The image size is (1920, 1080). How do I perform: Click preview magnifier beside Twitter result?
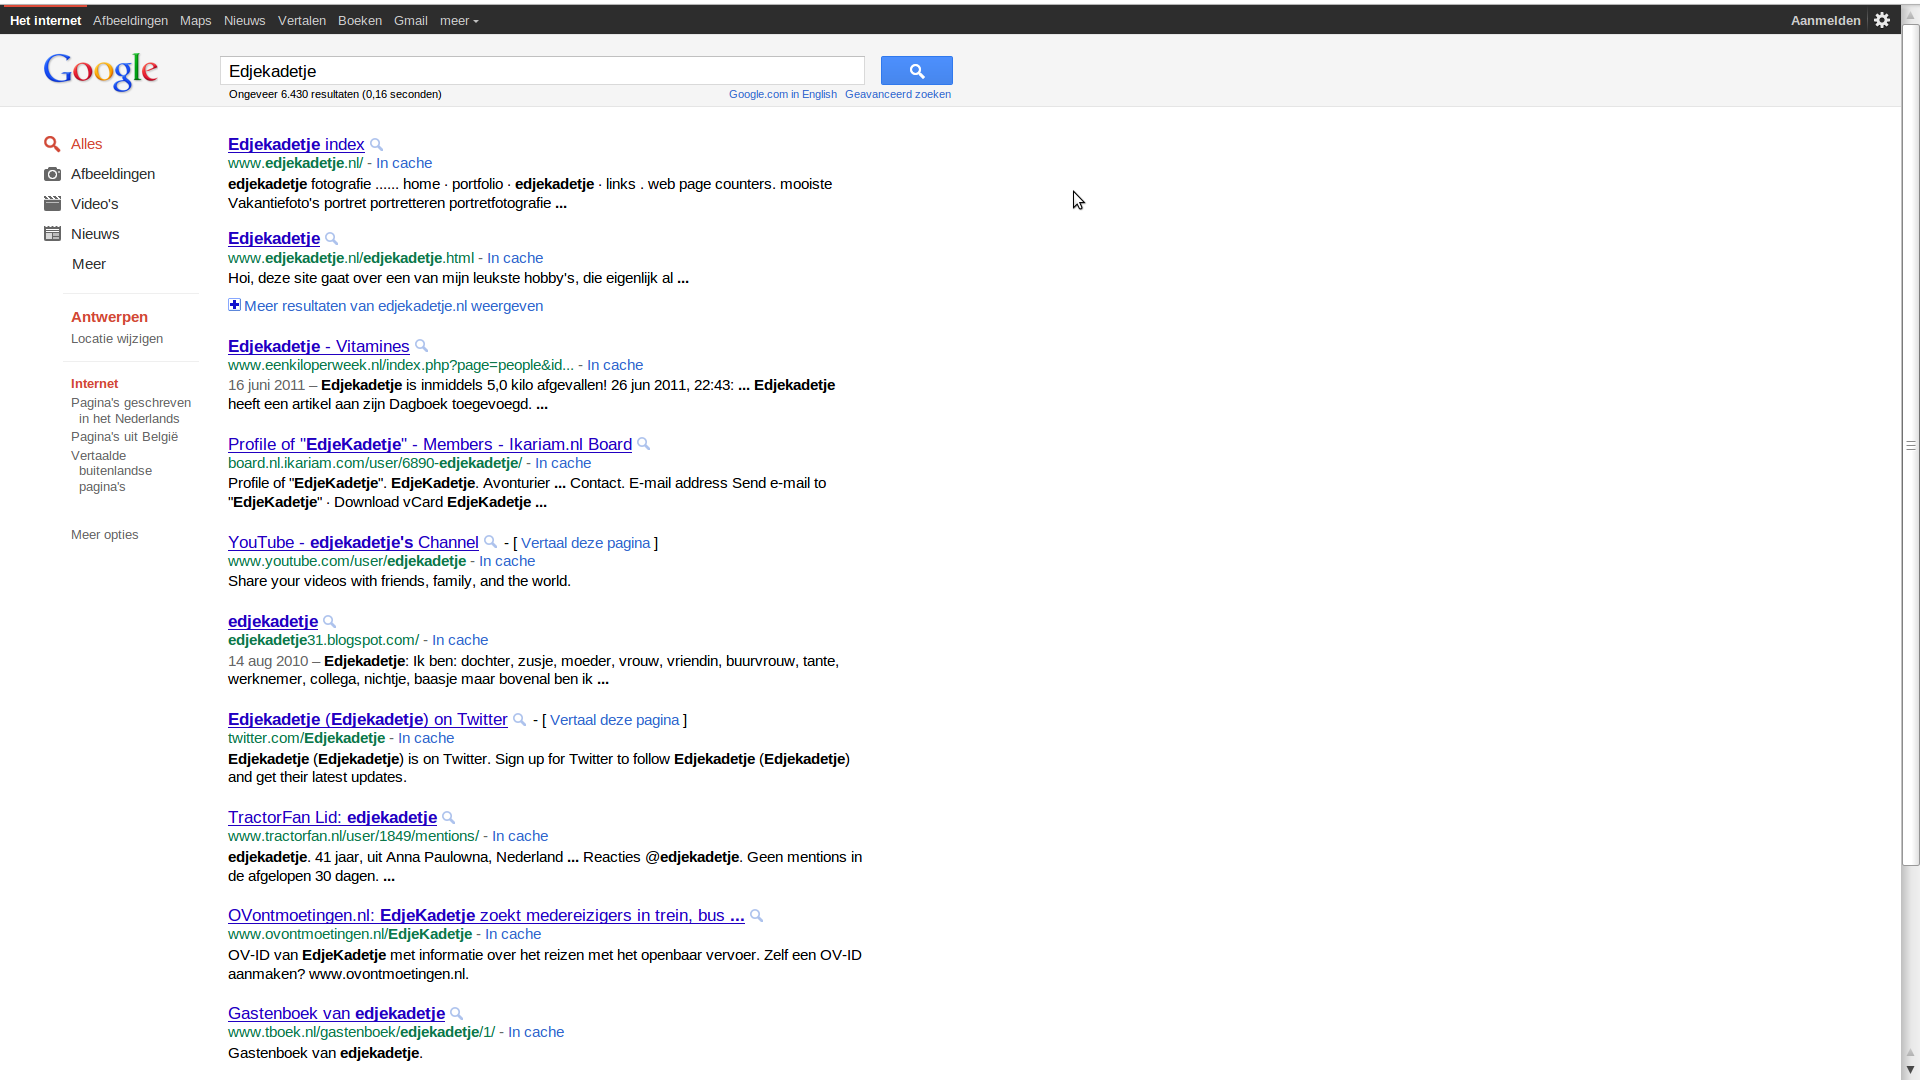(520, 720)
